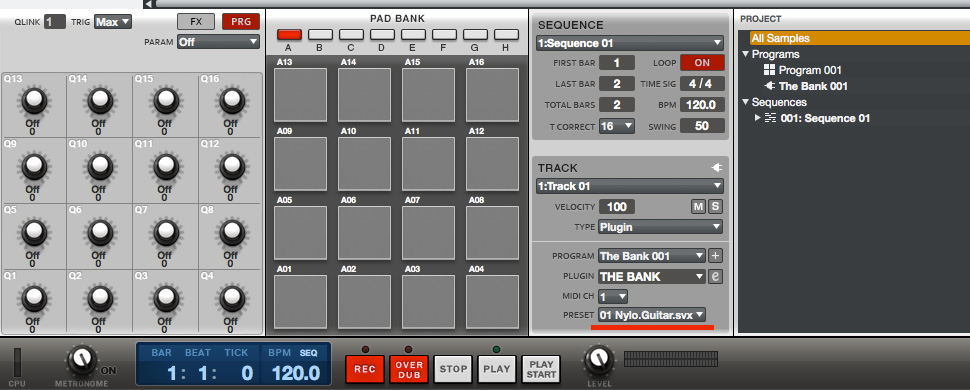
Task: Open the 1:Sequence 01 dropdown
Action: click(x=629, y=43)
